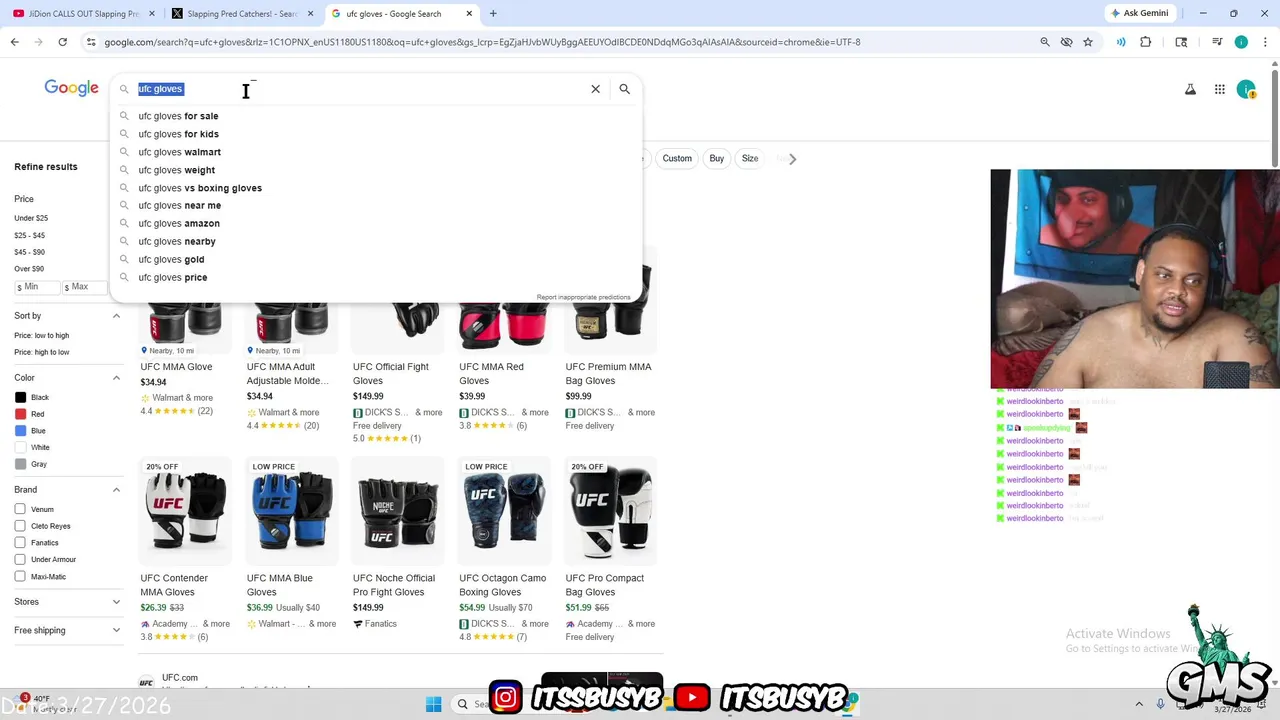The width and height of the screenshot is (1280, 720).
Task: Filter price Under $25
Action: click(31, 218)
